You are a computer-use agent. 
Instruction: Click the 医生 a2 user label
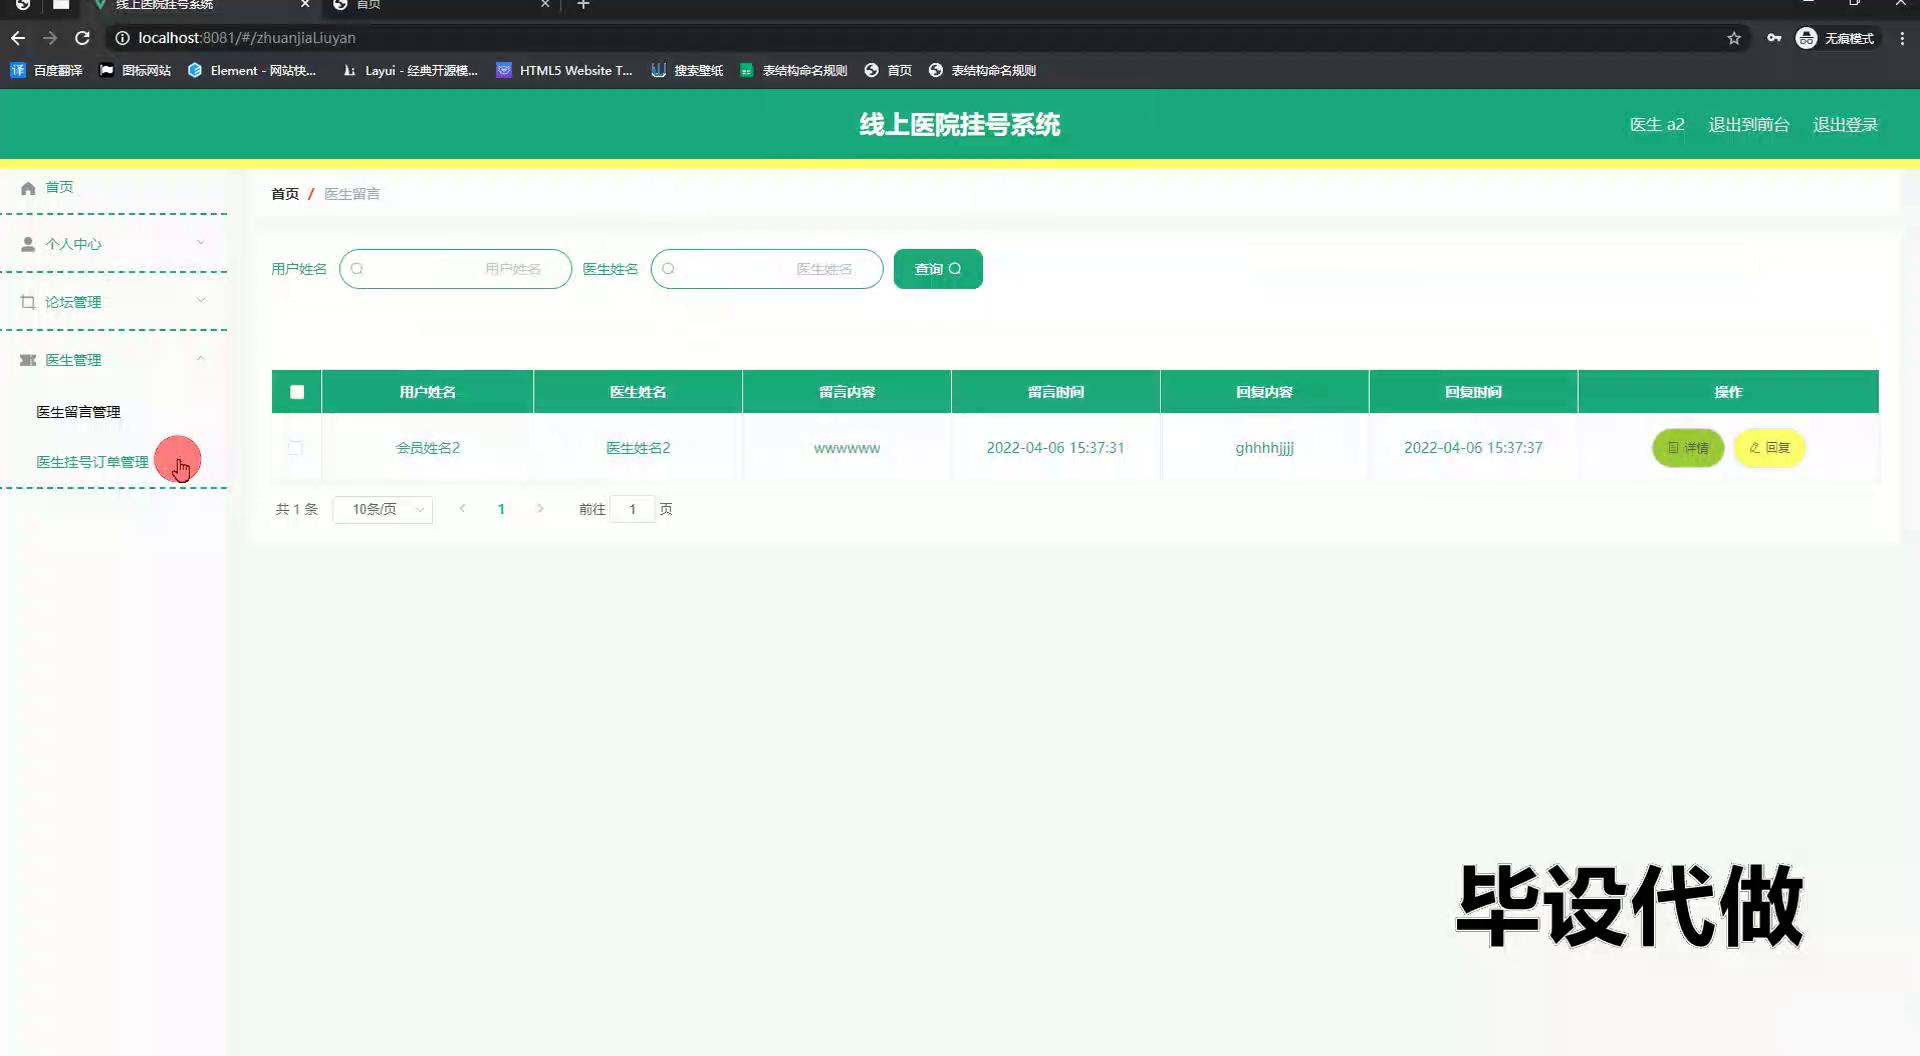coord(1657,125)
